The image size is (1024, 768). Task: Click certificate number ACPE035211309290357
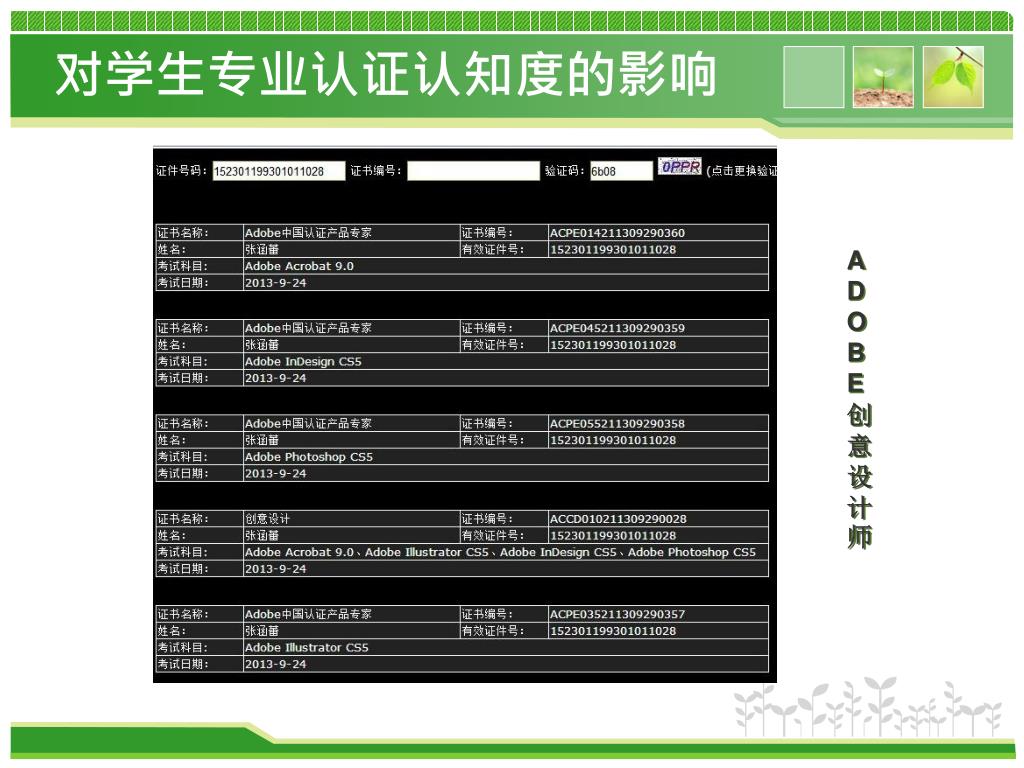pyautogui.click(x=617, y=614)
